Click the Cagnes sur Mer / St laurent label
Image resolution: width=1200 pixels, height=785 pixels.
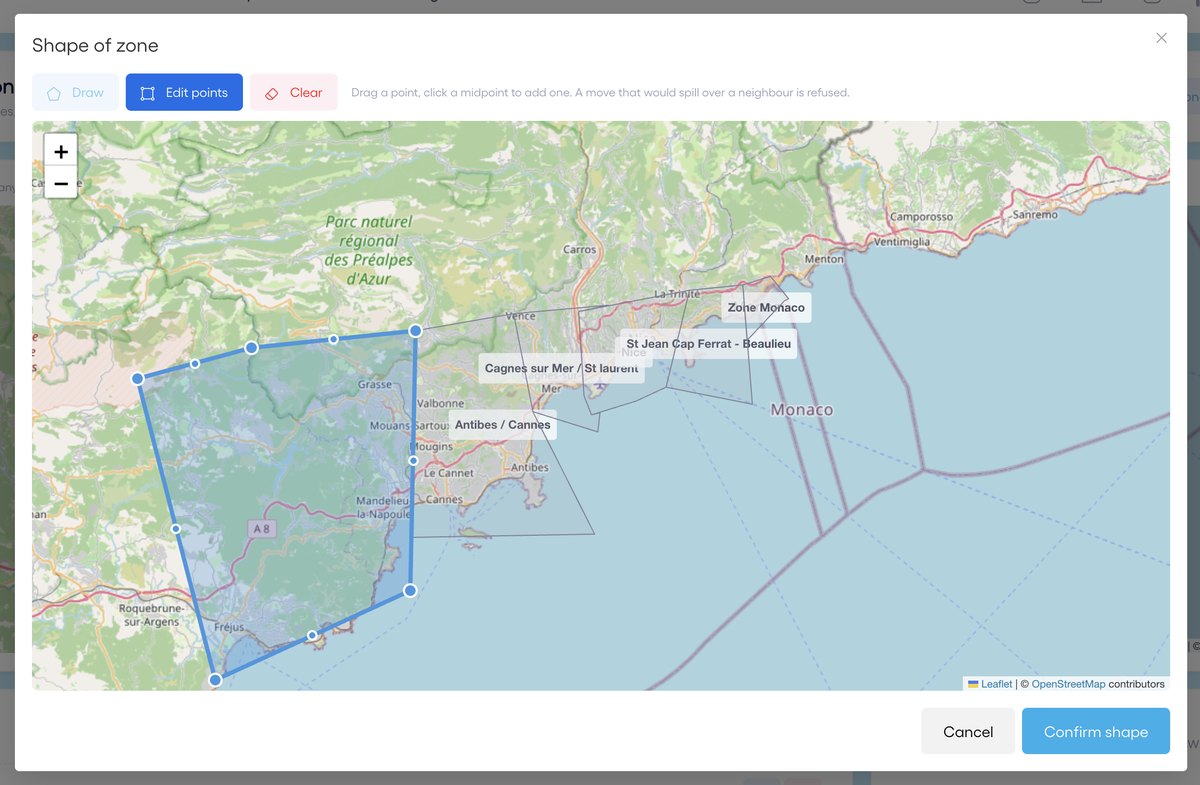tap(561, 368)
